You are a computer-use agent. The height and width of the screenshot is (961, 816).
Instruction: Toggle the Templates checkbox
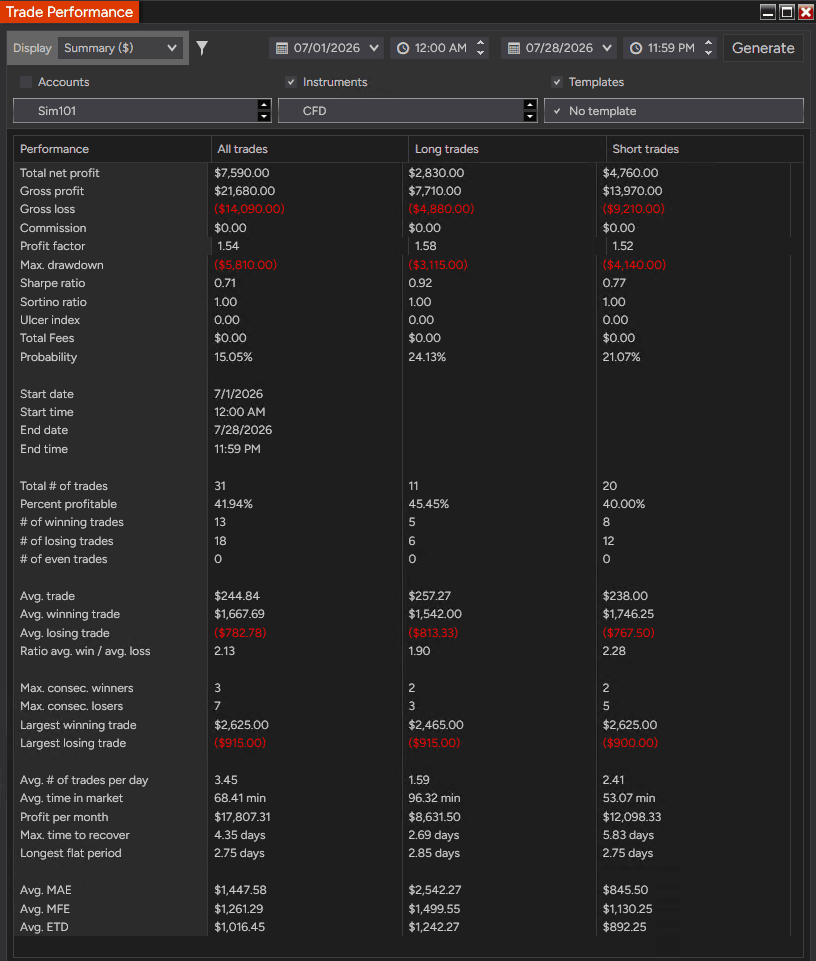click(557, 82)
